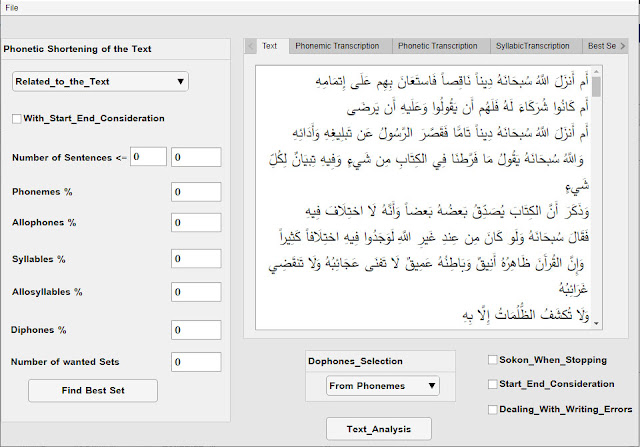Screen dimensions: 640x447
Task: Click the Number of Sentences label
Action: (69, 158)
